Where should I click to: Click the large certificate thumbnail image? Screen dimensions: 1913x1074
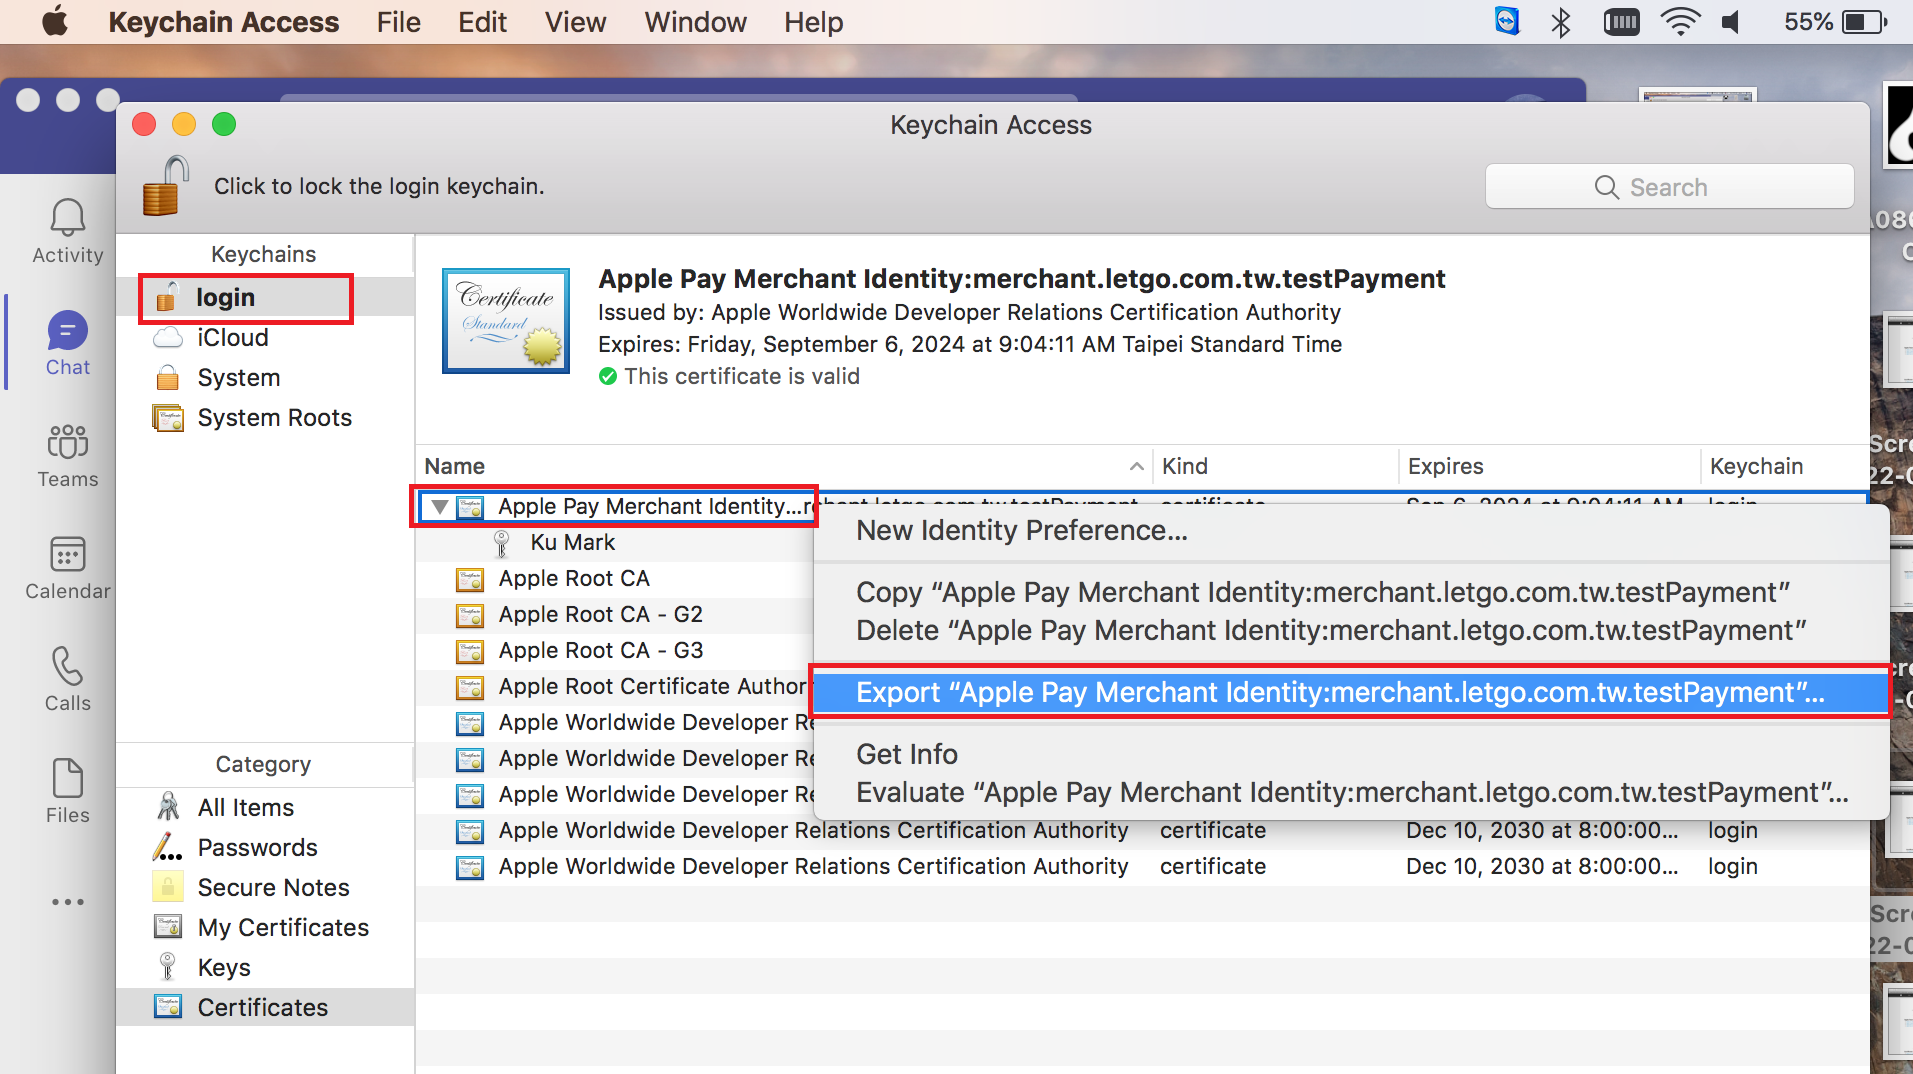coord(506,321)
